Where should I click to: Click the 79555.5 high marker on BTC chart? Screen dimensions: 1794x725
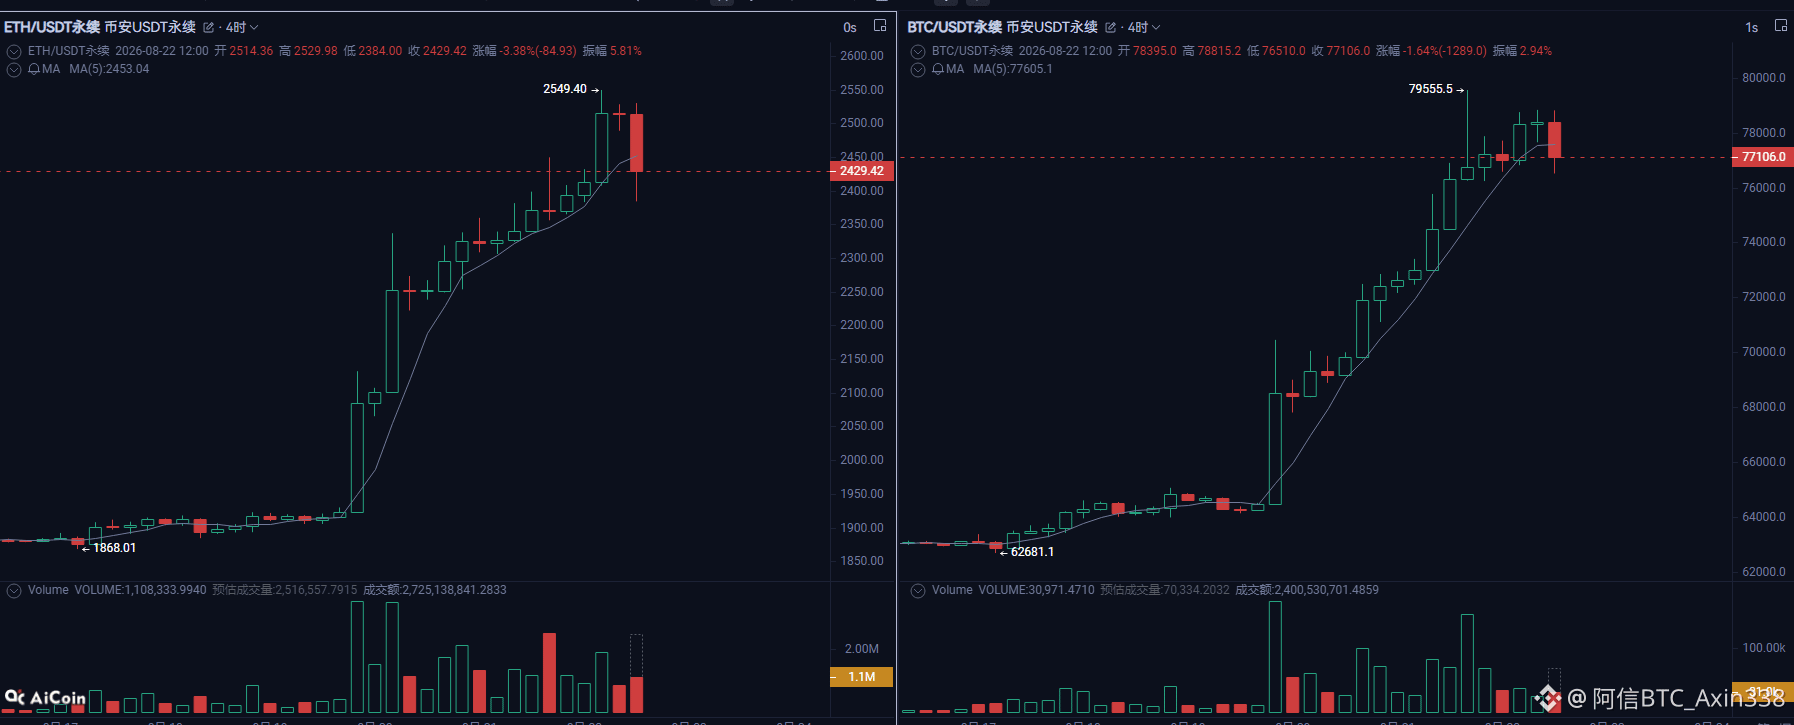coord(1431,89)
